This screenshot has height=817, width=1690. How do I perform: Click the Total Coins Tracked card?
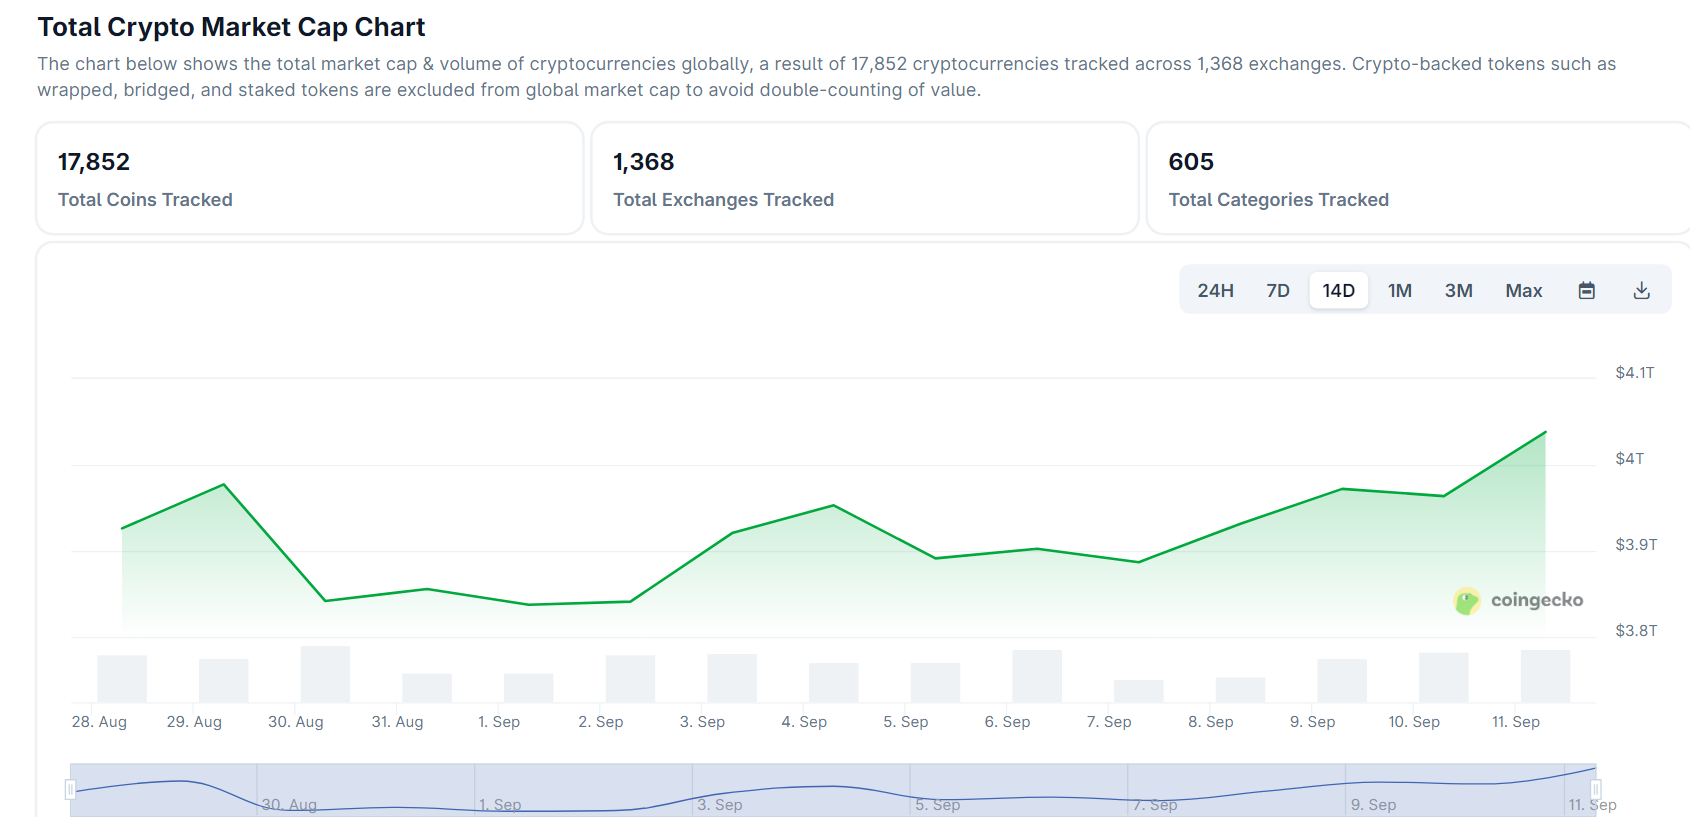point(310,179)
